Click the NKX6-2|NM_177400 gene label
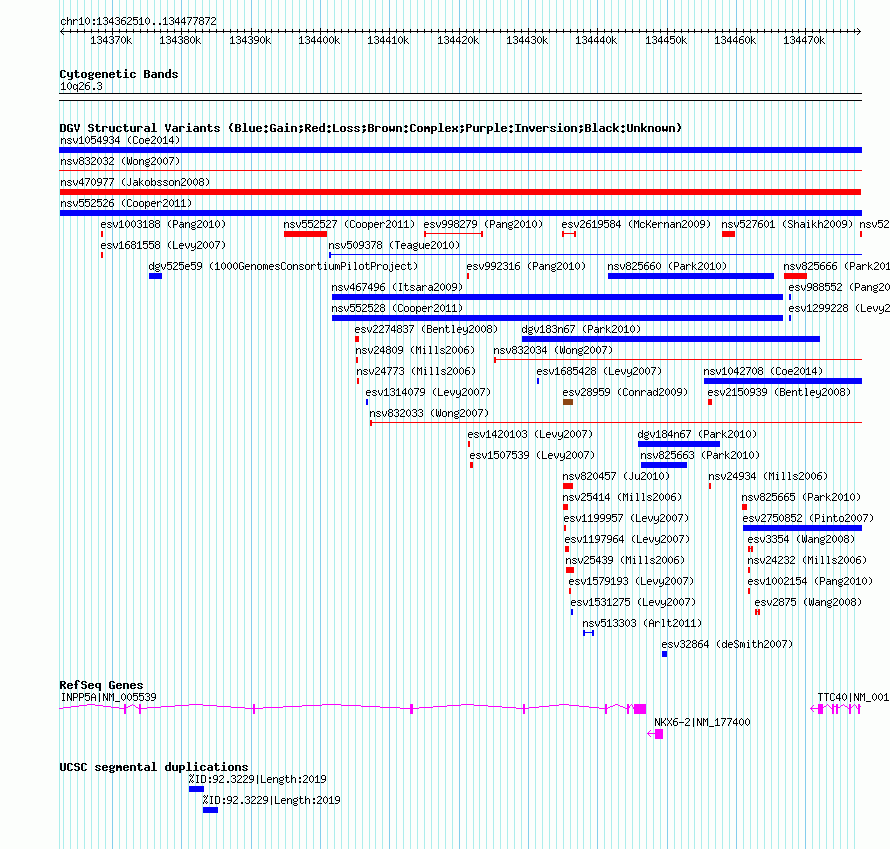 pyautogui.click(x=702, y=722)
